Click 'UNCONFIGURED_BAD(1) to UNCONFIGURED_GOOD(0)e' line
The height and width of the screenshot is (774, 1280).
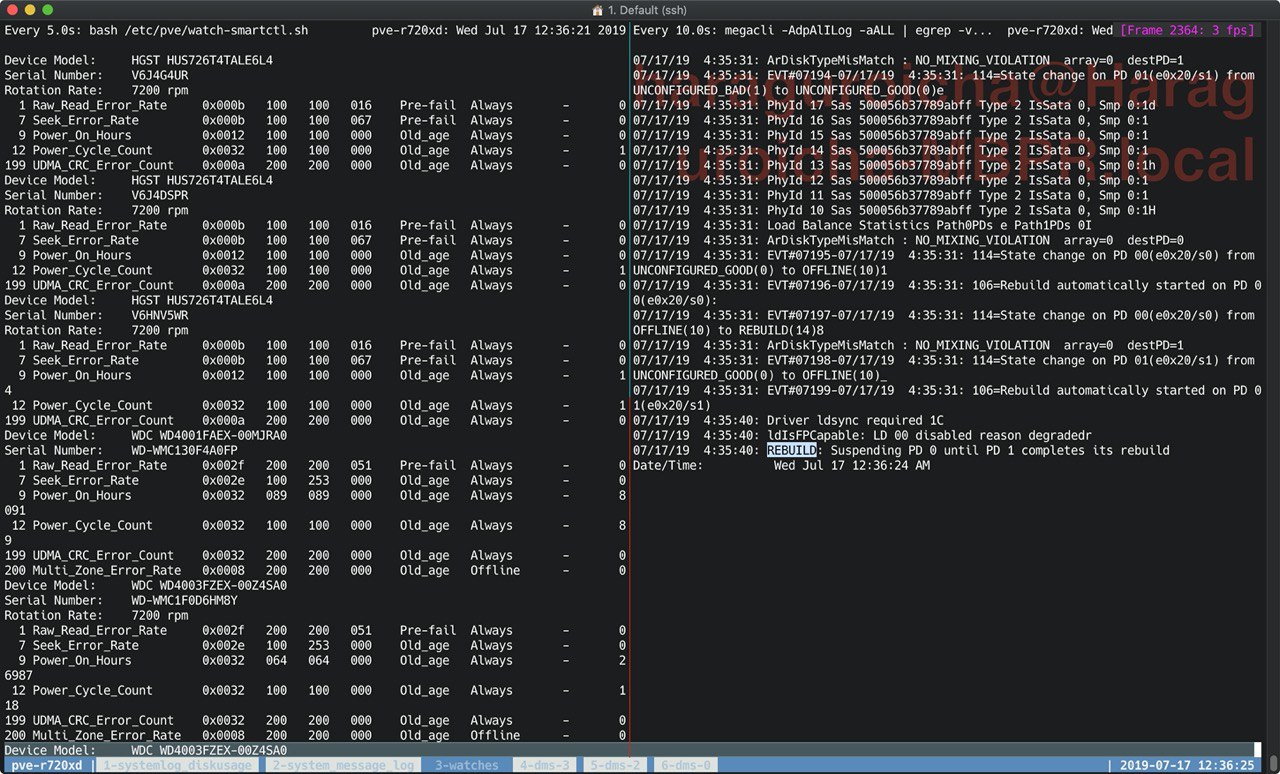click(x=788, y=90)
